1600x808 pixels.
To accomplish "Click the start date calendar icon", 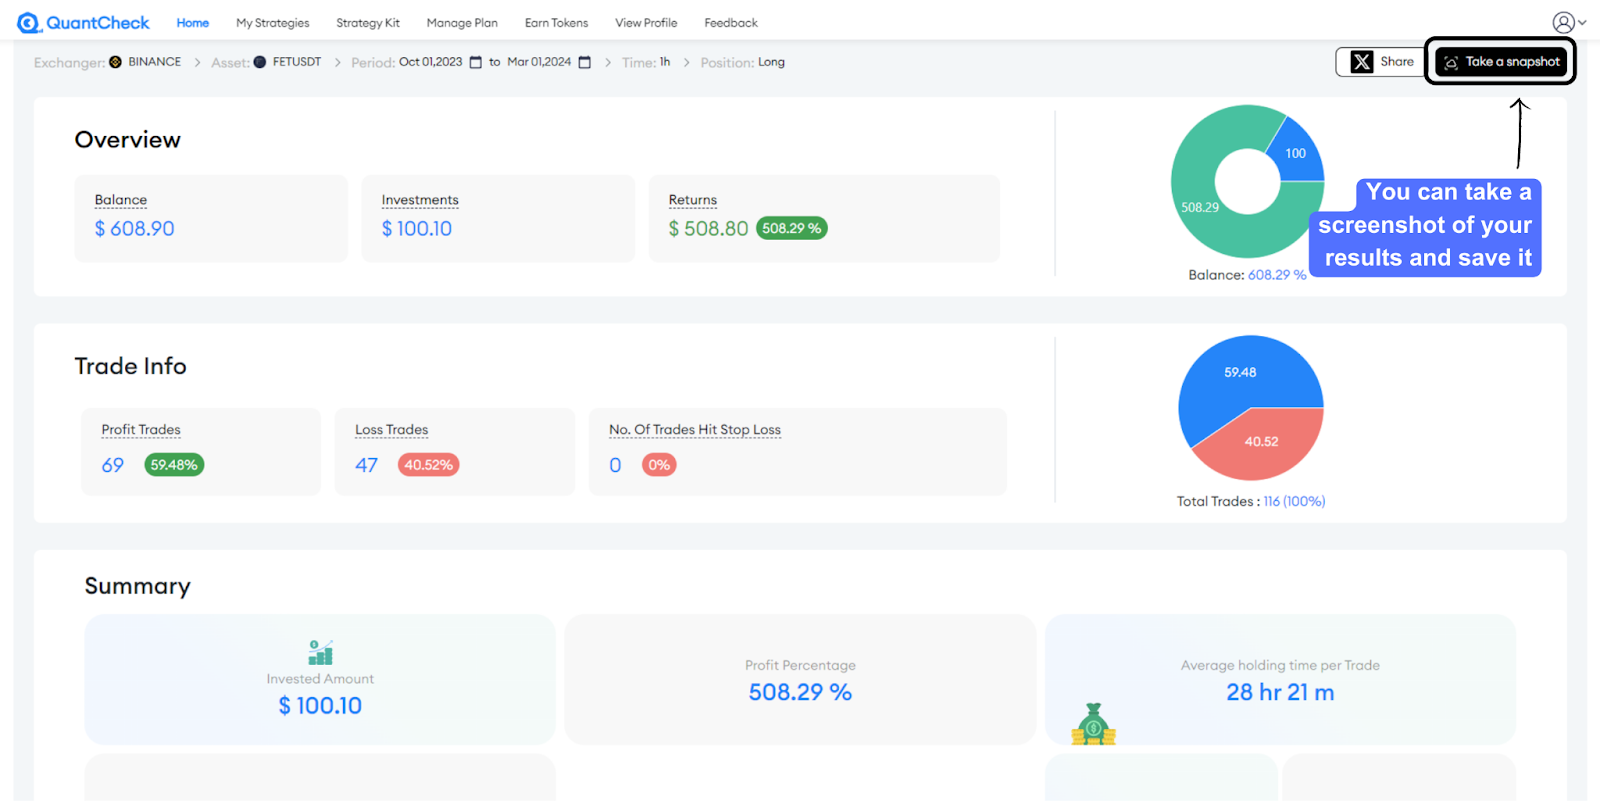I will tap(476, 62).
